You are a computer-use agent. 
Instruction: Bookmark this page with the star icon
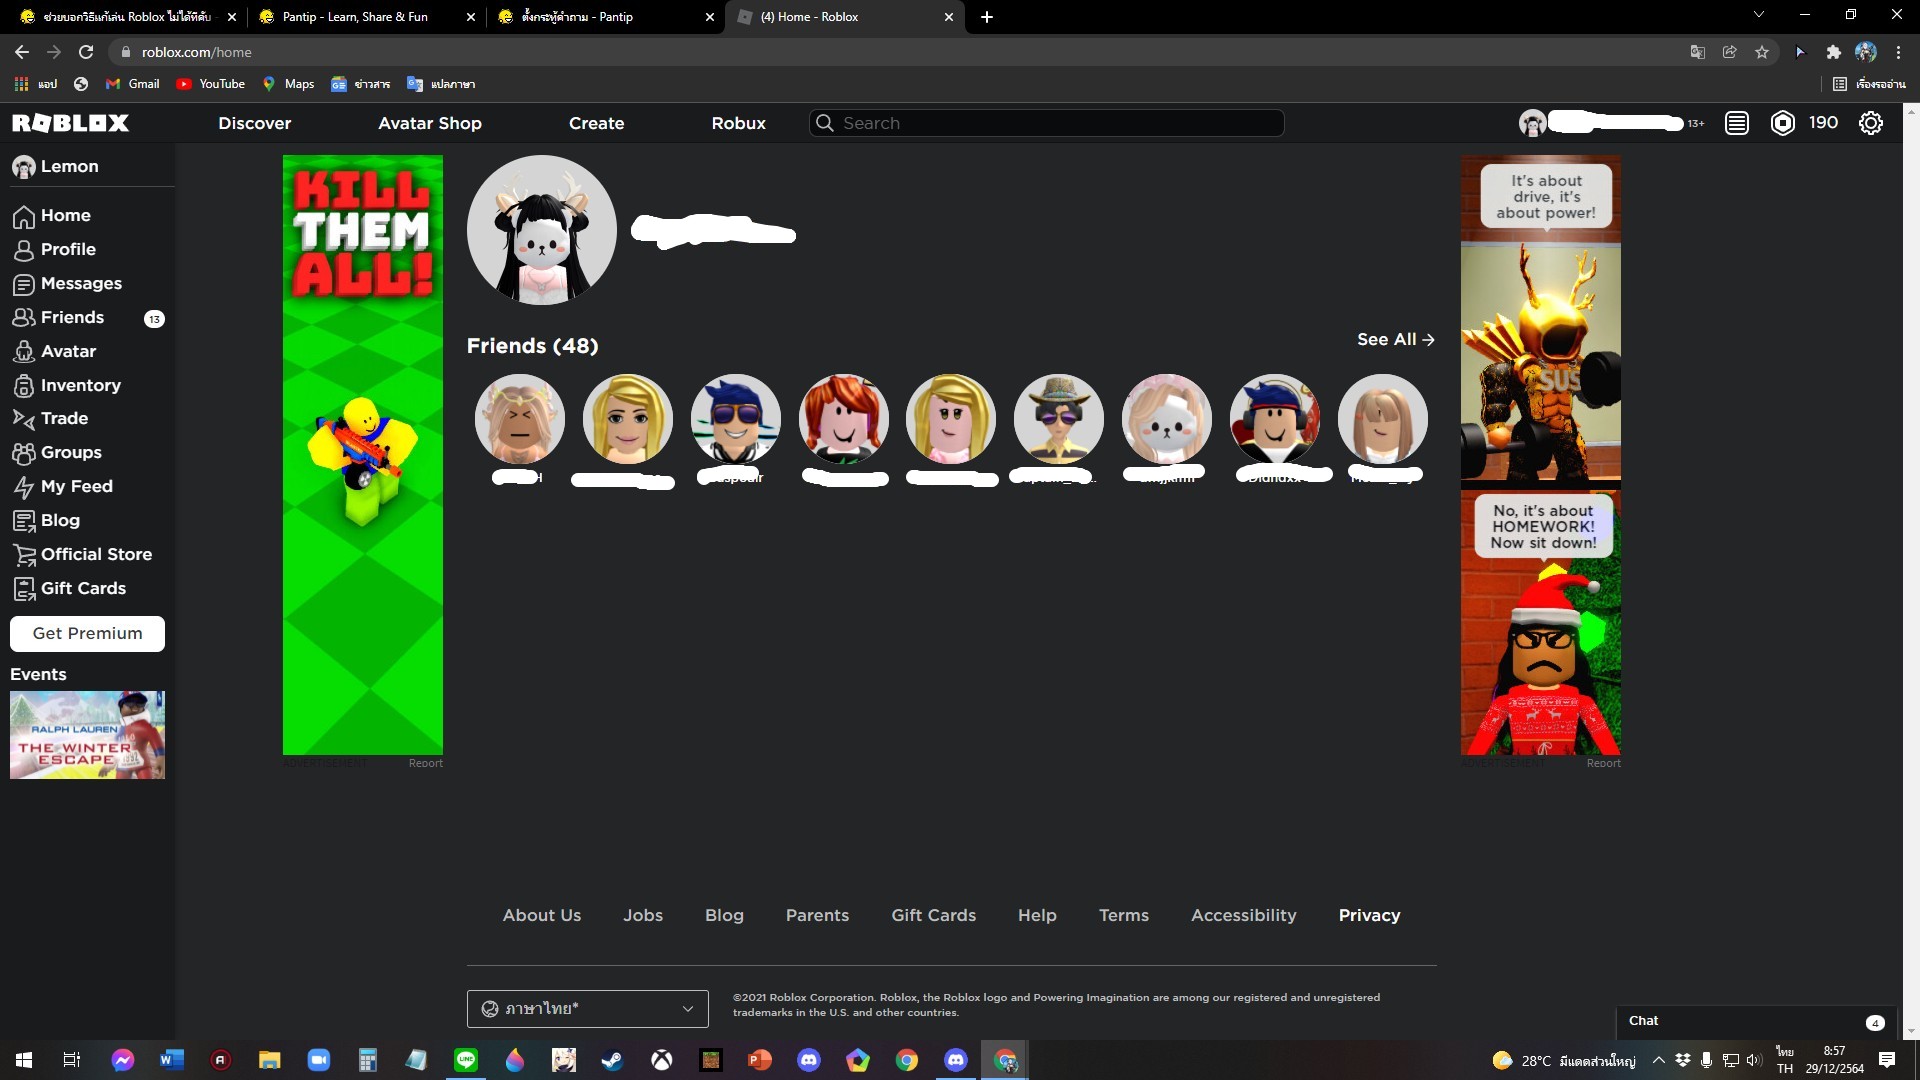click(x=1762, y=52)
